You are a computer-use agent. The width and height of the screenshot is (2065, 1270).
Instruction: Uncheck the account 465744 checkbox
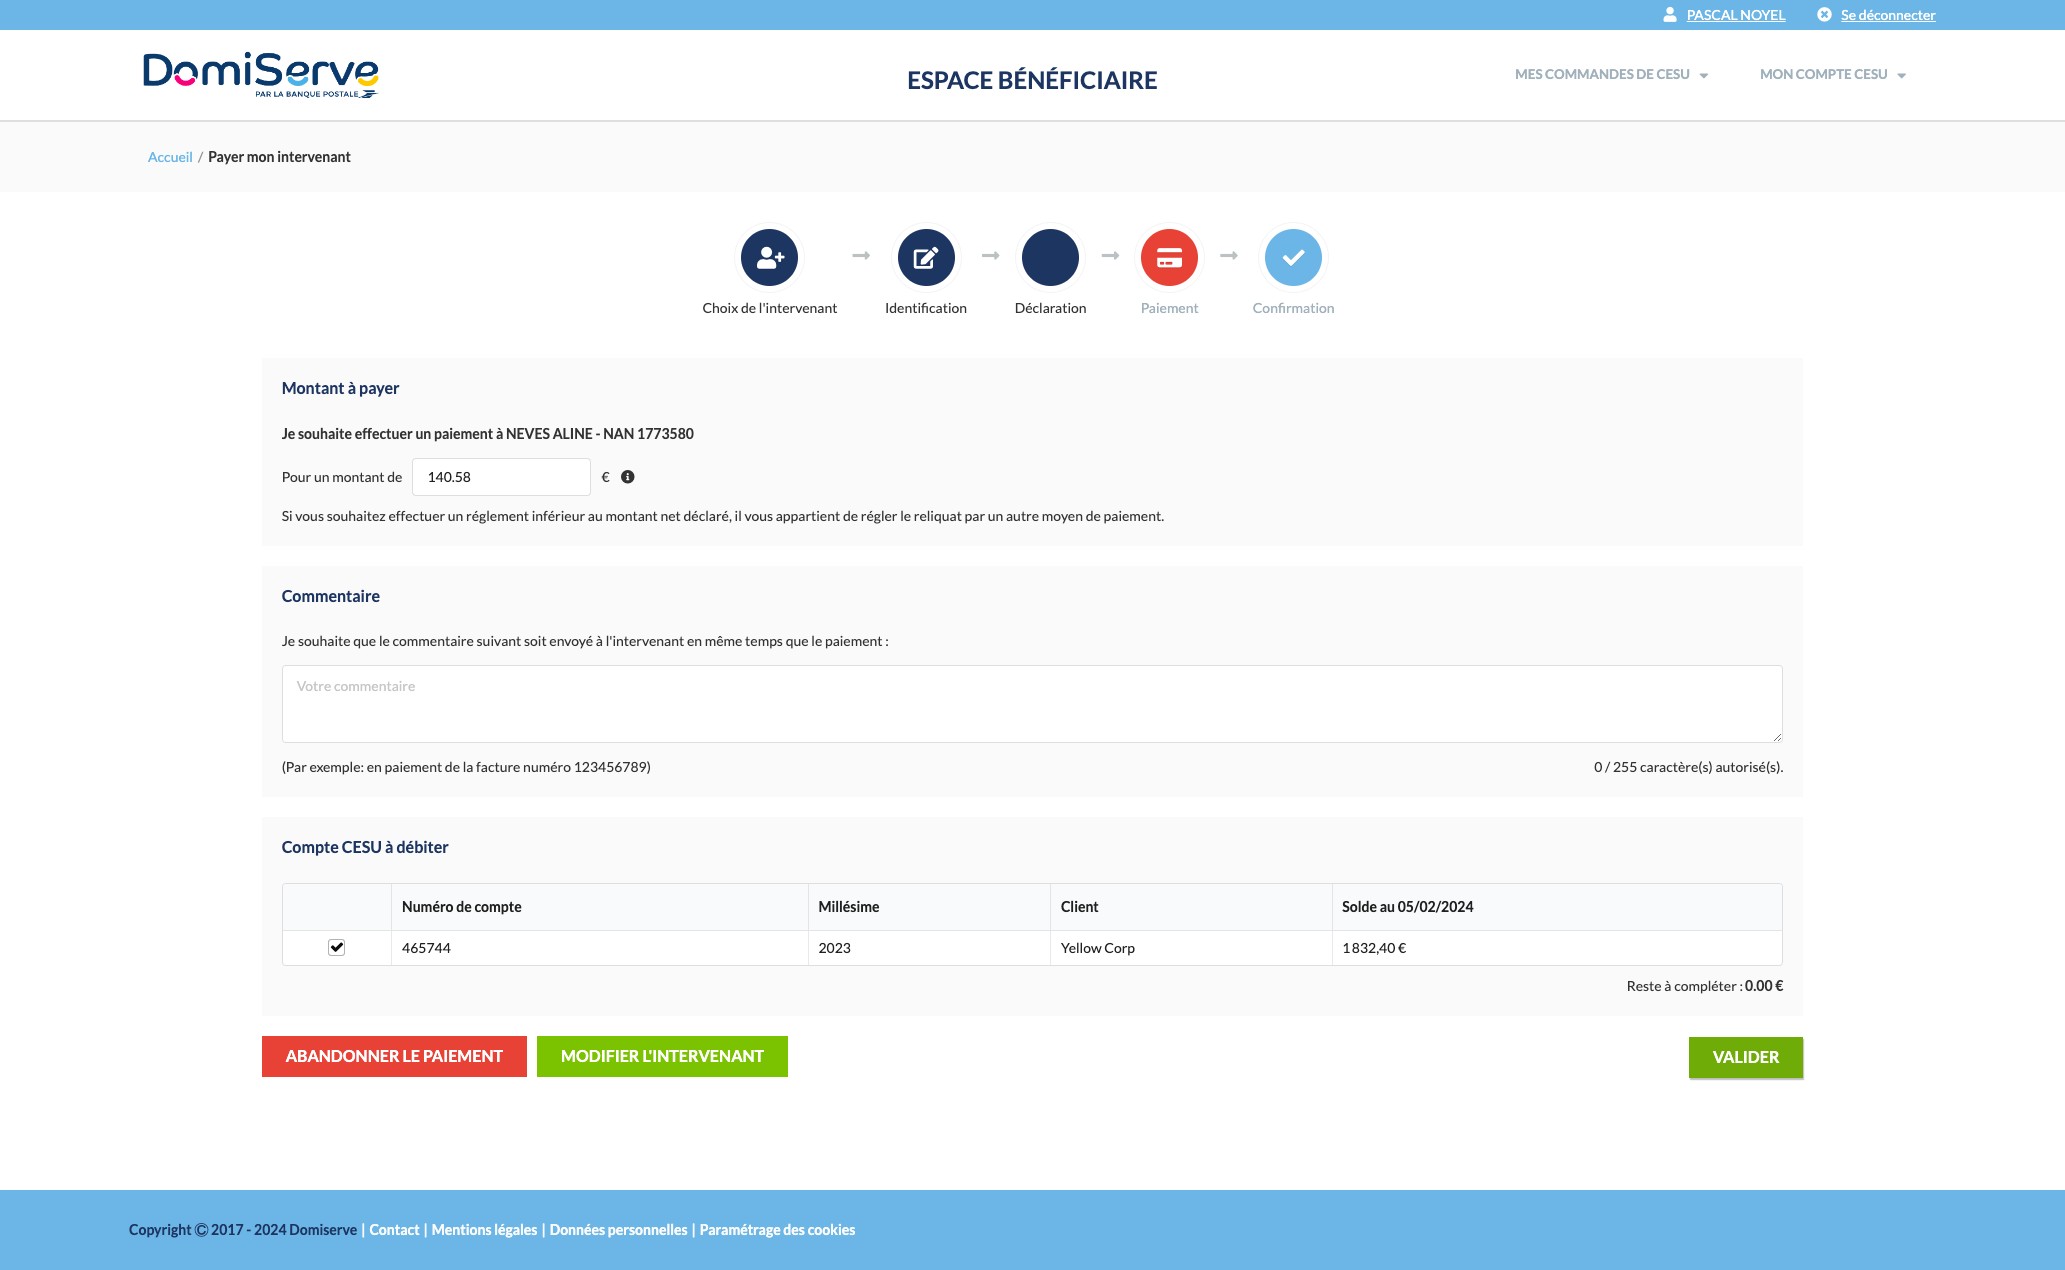point(337,947)
